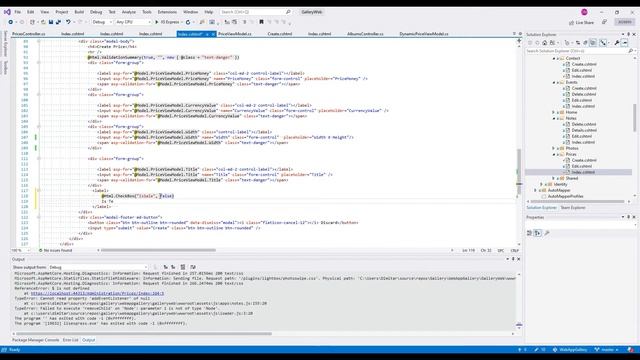Click the Output window horizontal scrollbar
640x360 pixels.
pyautogui.click(x=145, y=333)
